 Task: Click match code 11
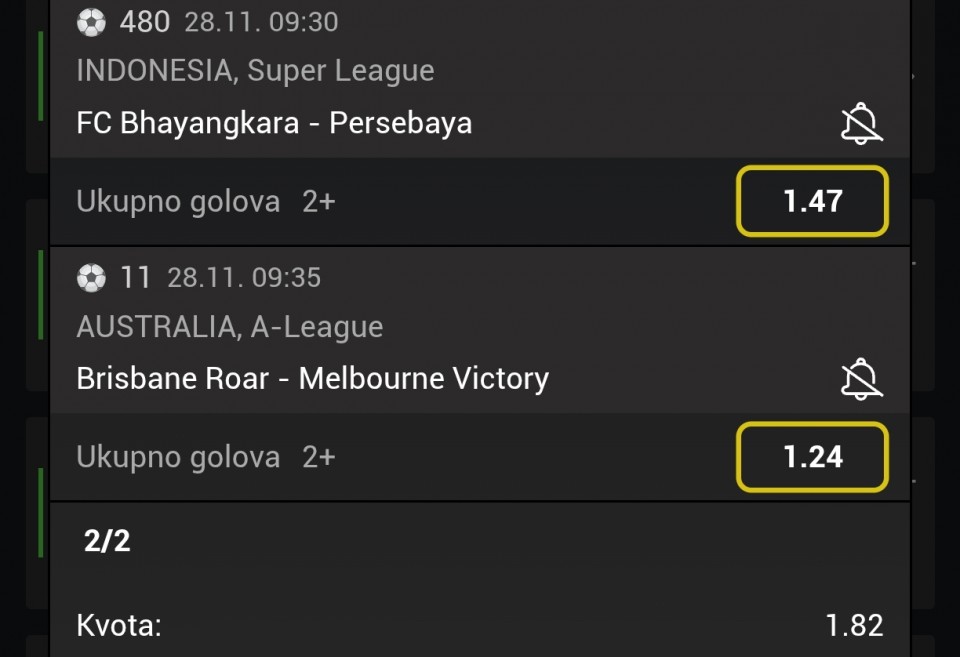tap(135, 278)
